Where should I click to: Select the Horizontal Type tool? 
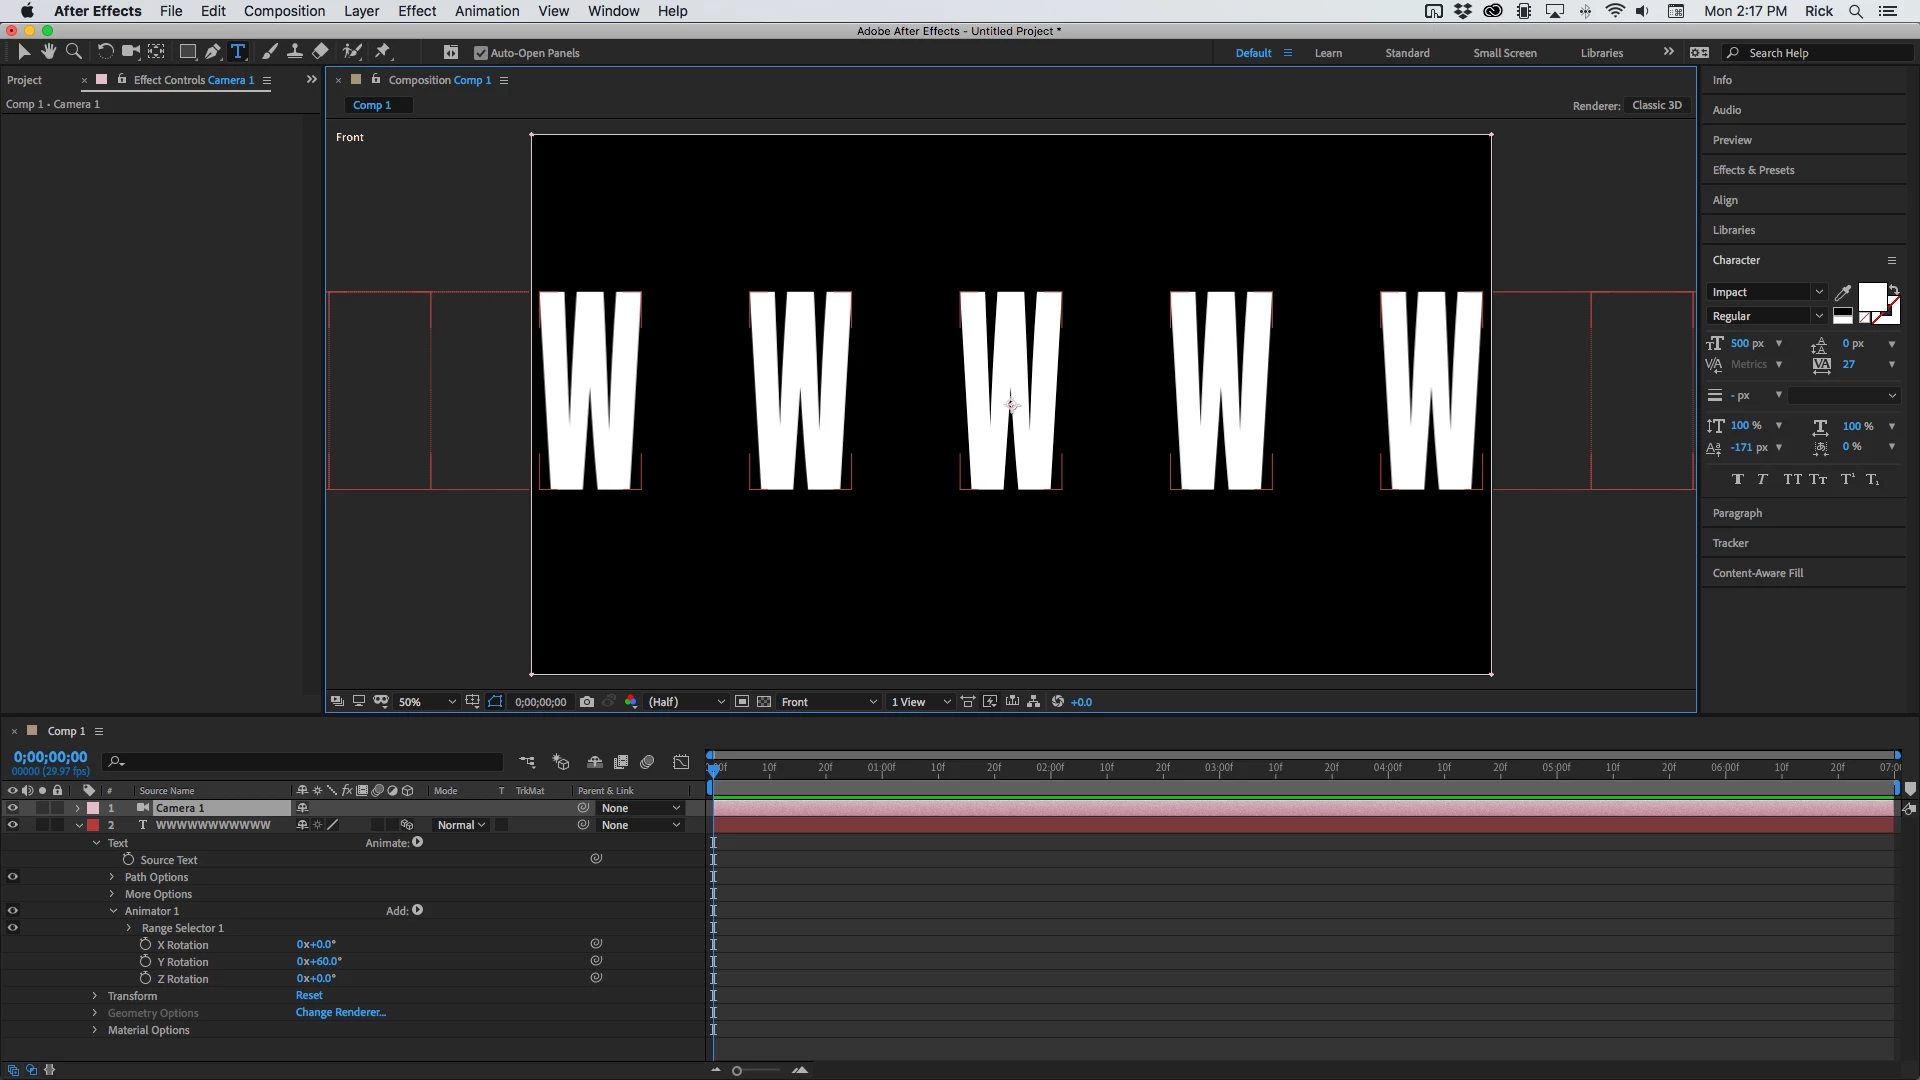pos(238,51)
